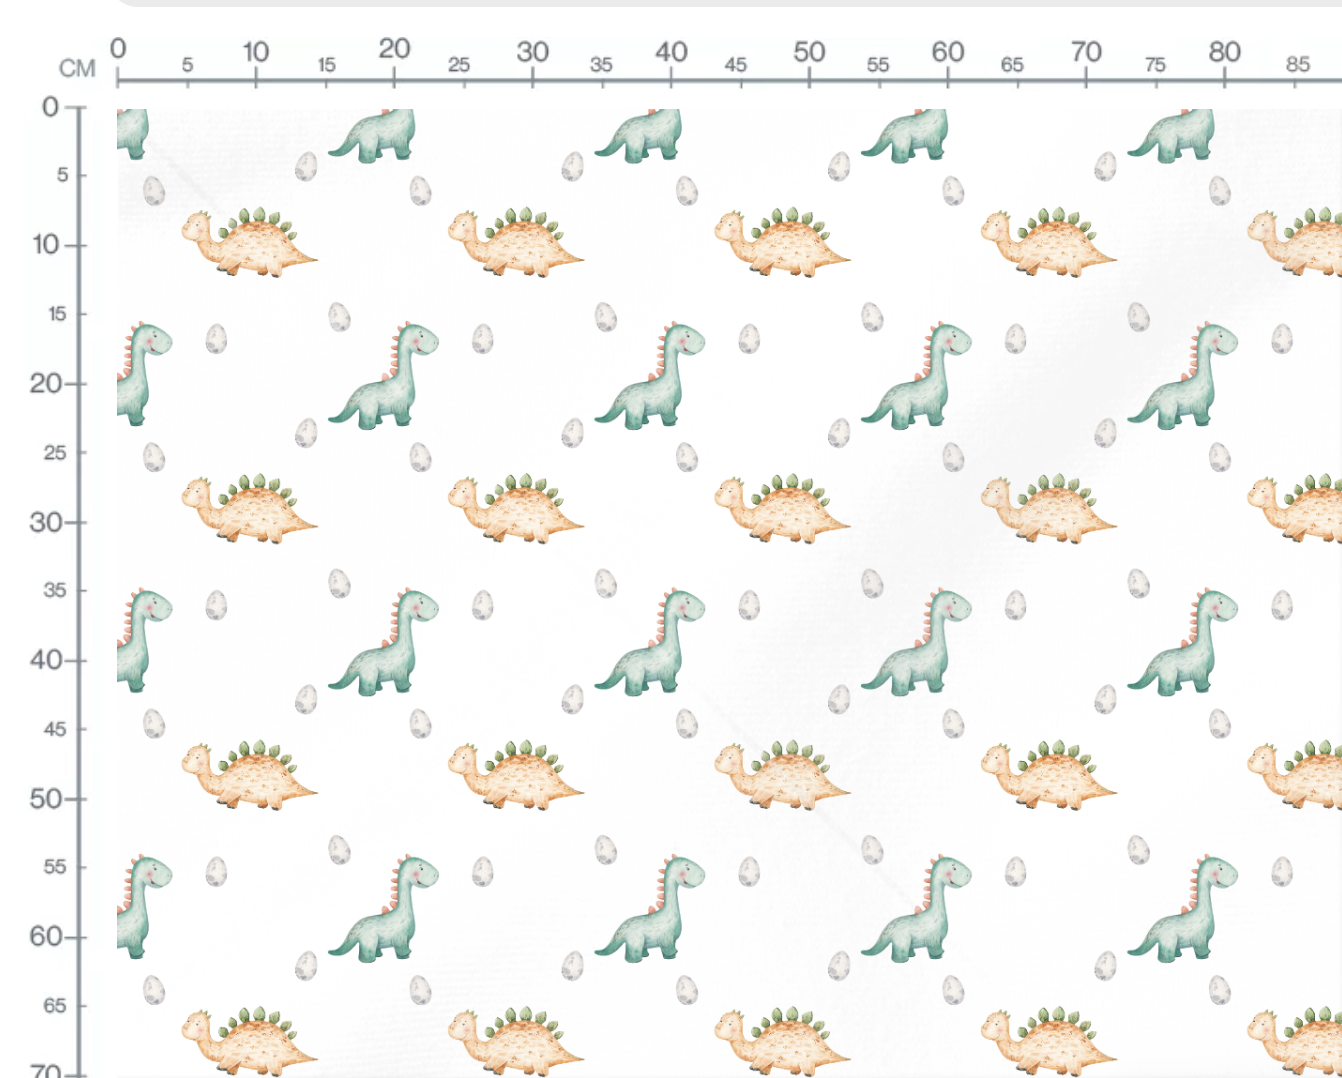This screenshot has height=1078, width=1342.
Task: Click 40 on the vertical ruler
Action: click(x=45, y=660)
